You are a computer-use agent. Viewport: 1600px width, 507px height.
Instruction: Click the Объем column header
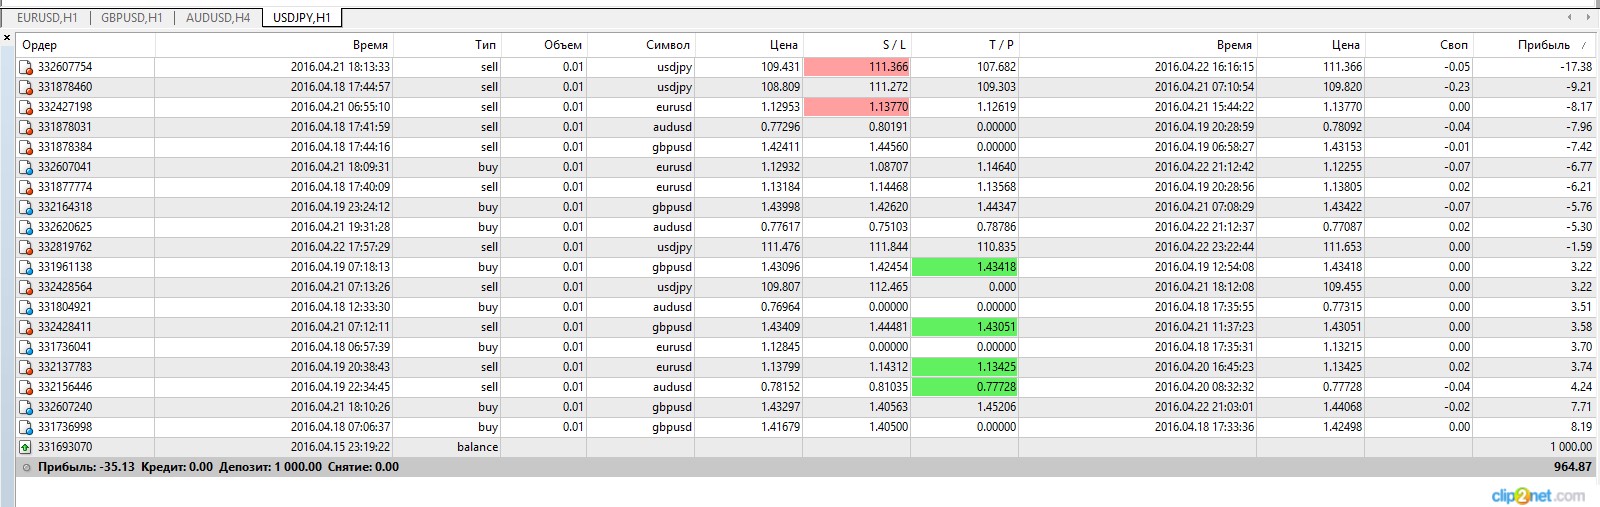pyautogui.click(x=544, y=45)
